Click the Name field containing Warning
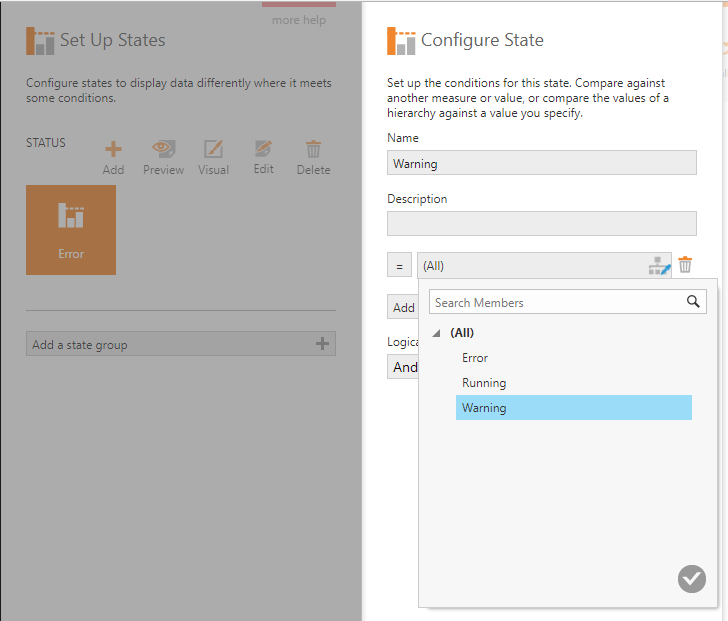 (x=541, y=163)
